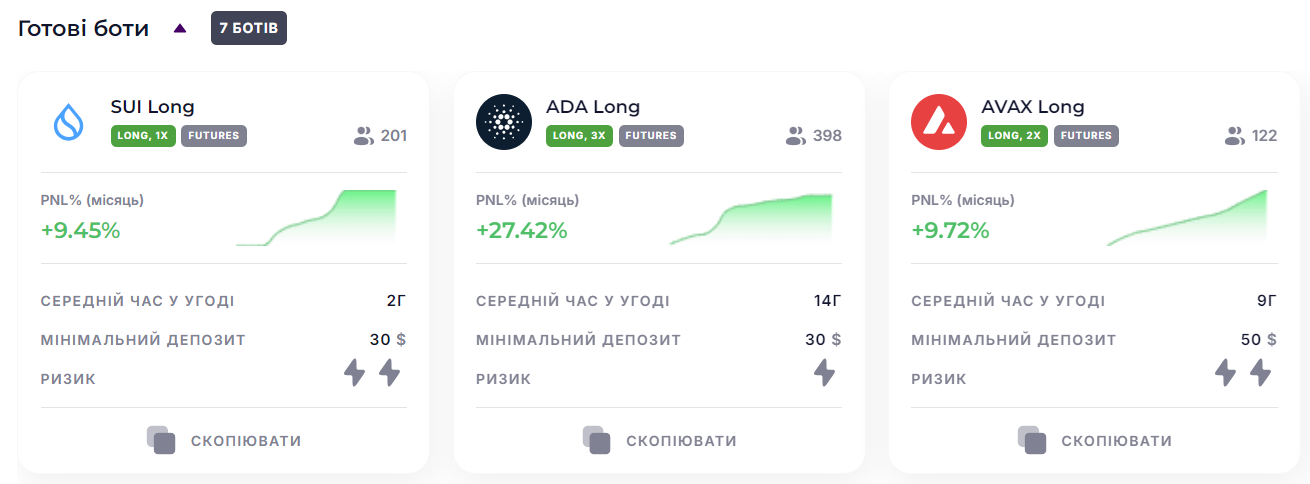Click the copy icon on SUI Long card
Screen dimensions: 1310x484
tap(161, 441)
